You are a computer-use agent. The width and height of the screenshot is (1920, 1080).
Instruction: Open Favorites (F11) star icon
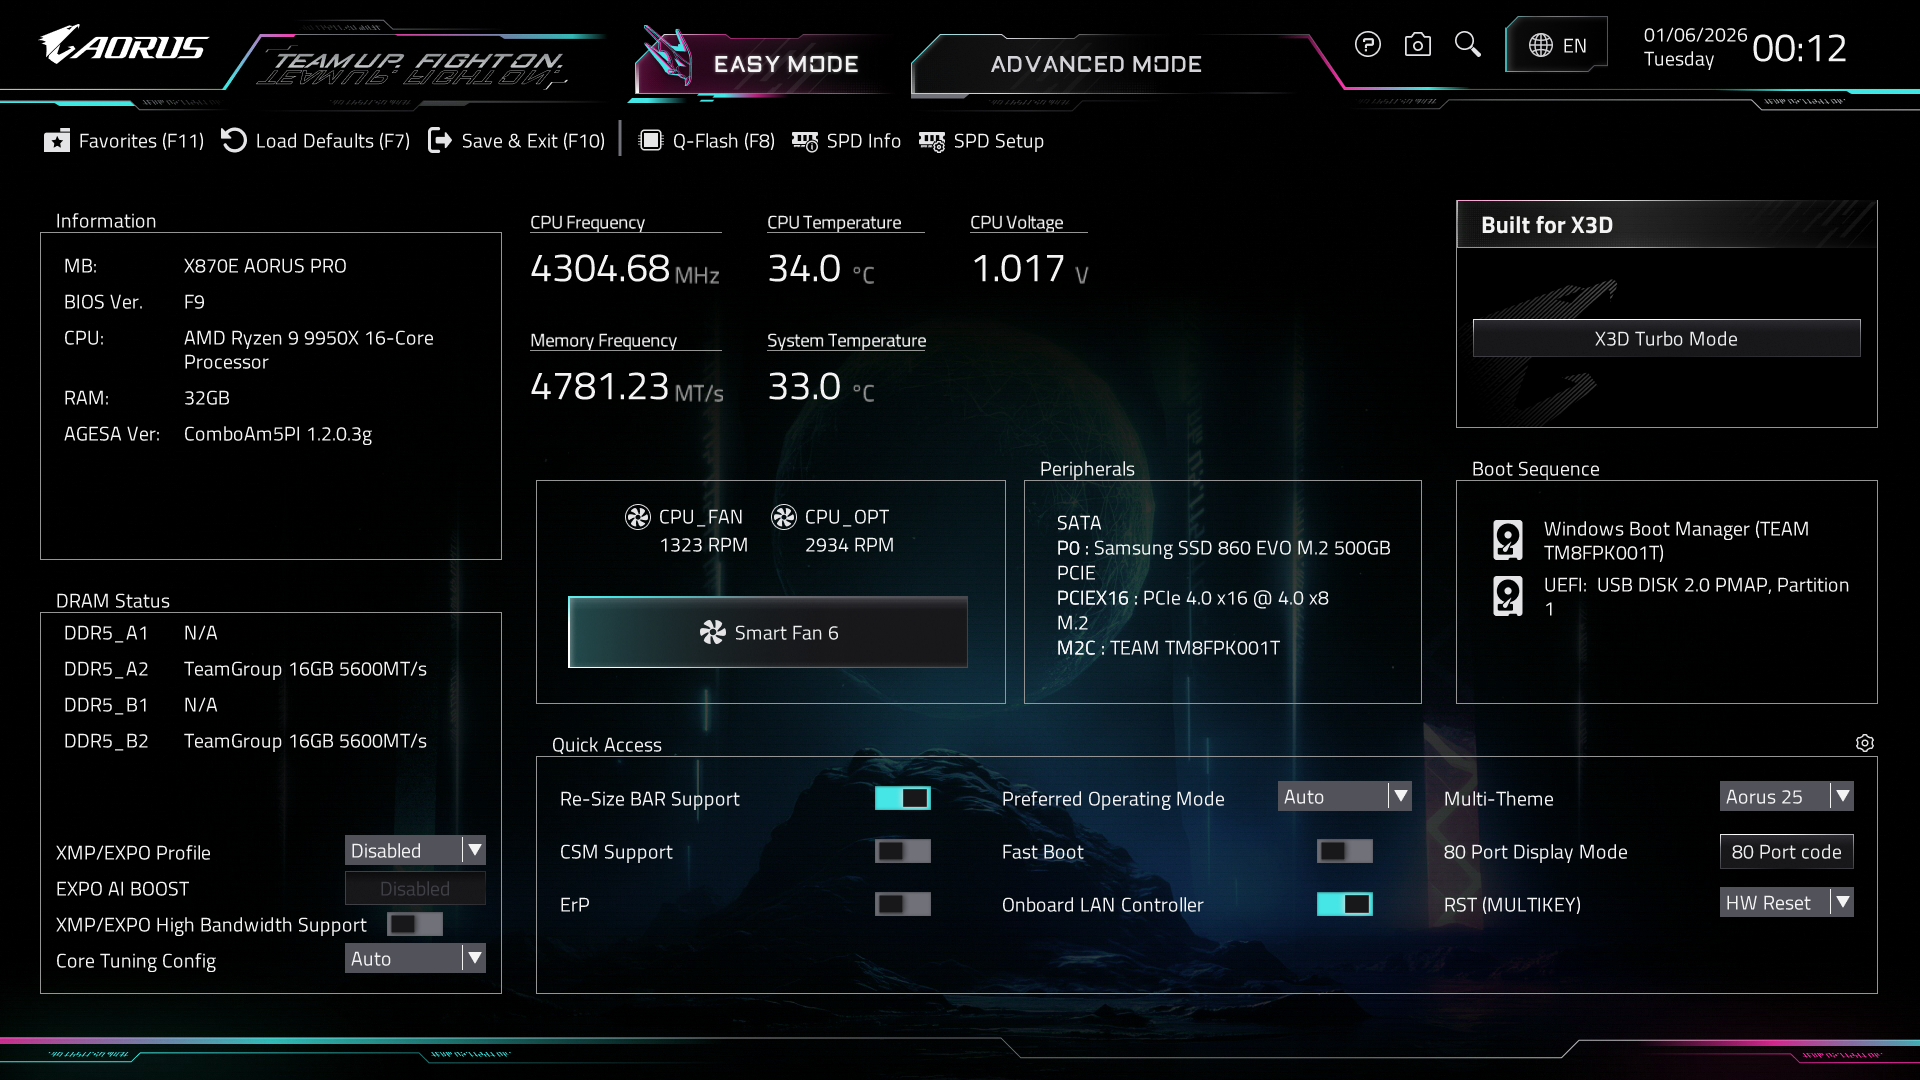click(x=57, y=141)
